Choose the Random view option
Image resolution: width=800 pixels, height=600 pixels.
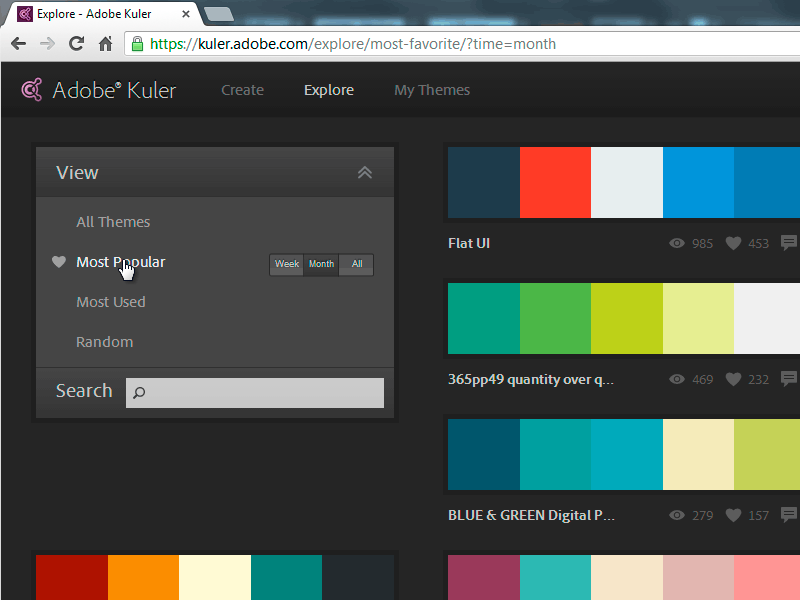pos(105,342)
